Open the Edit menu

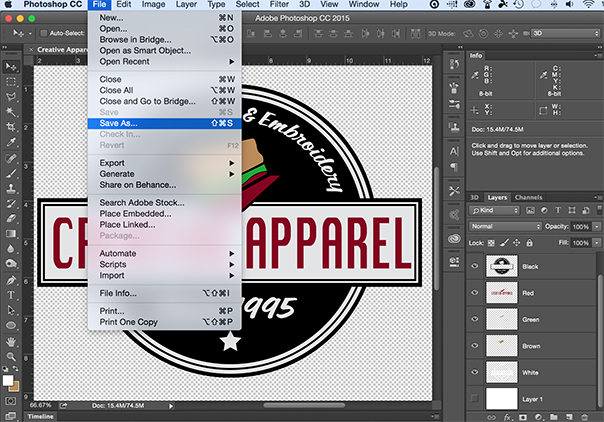[x=124, y=5]
